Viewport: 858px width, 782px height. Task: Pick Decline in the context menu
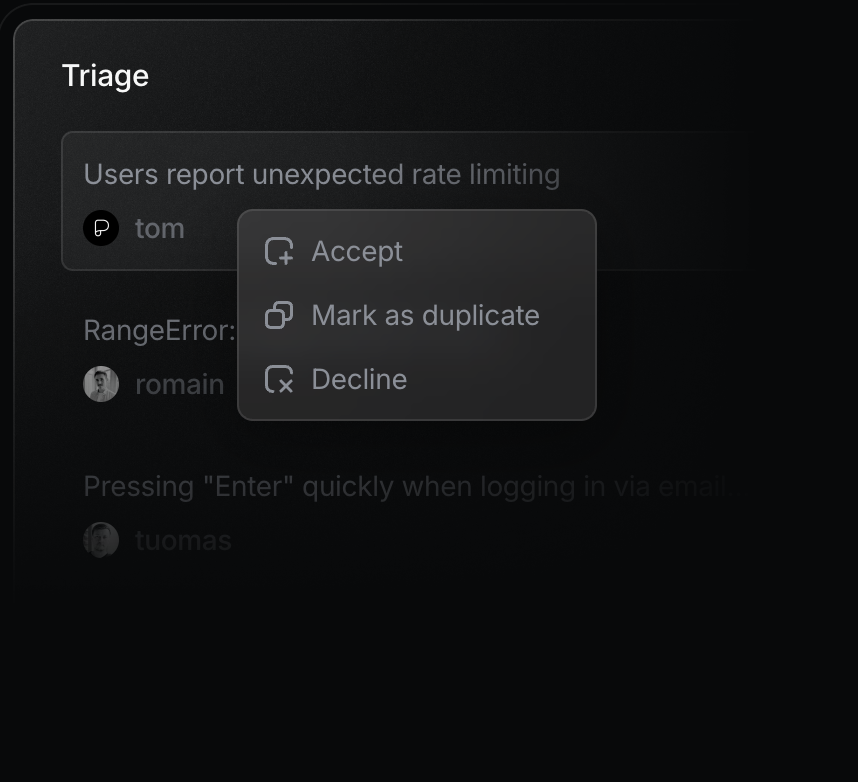tap(359, 379)
